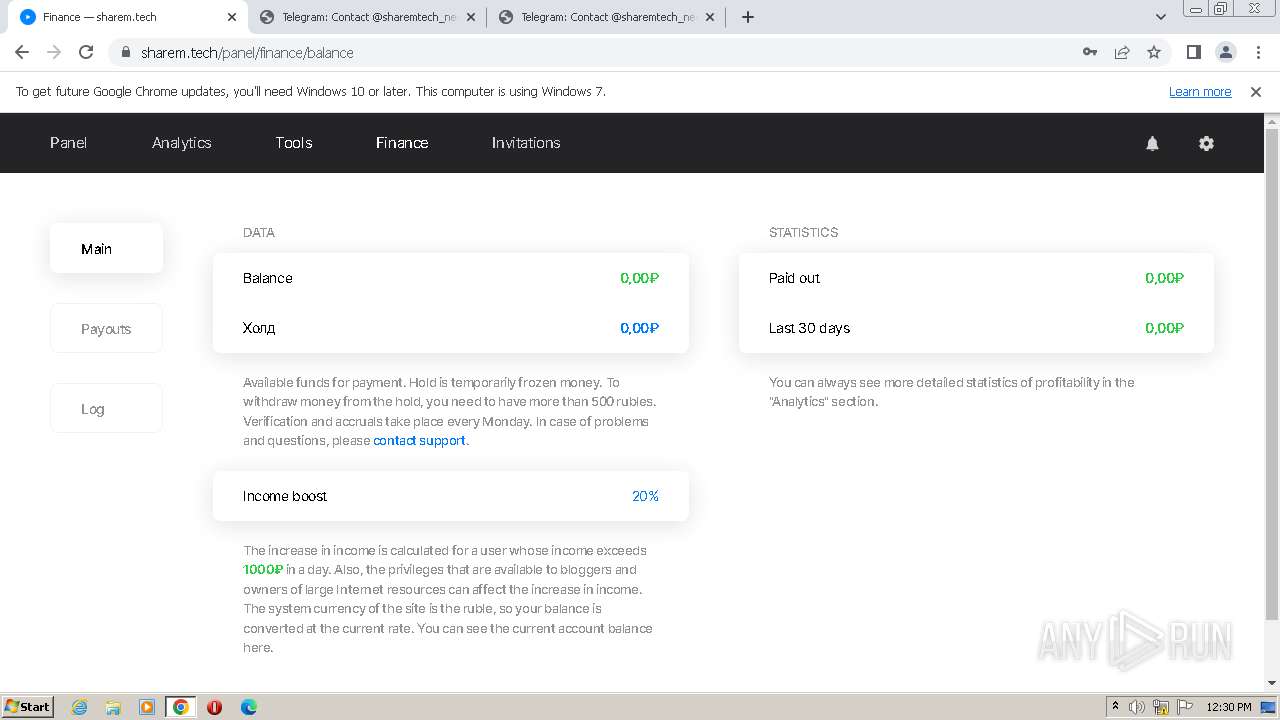Open the Windows Start menu
Screen dimensions: 1280x720
[28, 707]
